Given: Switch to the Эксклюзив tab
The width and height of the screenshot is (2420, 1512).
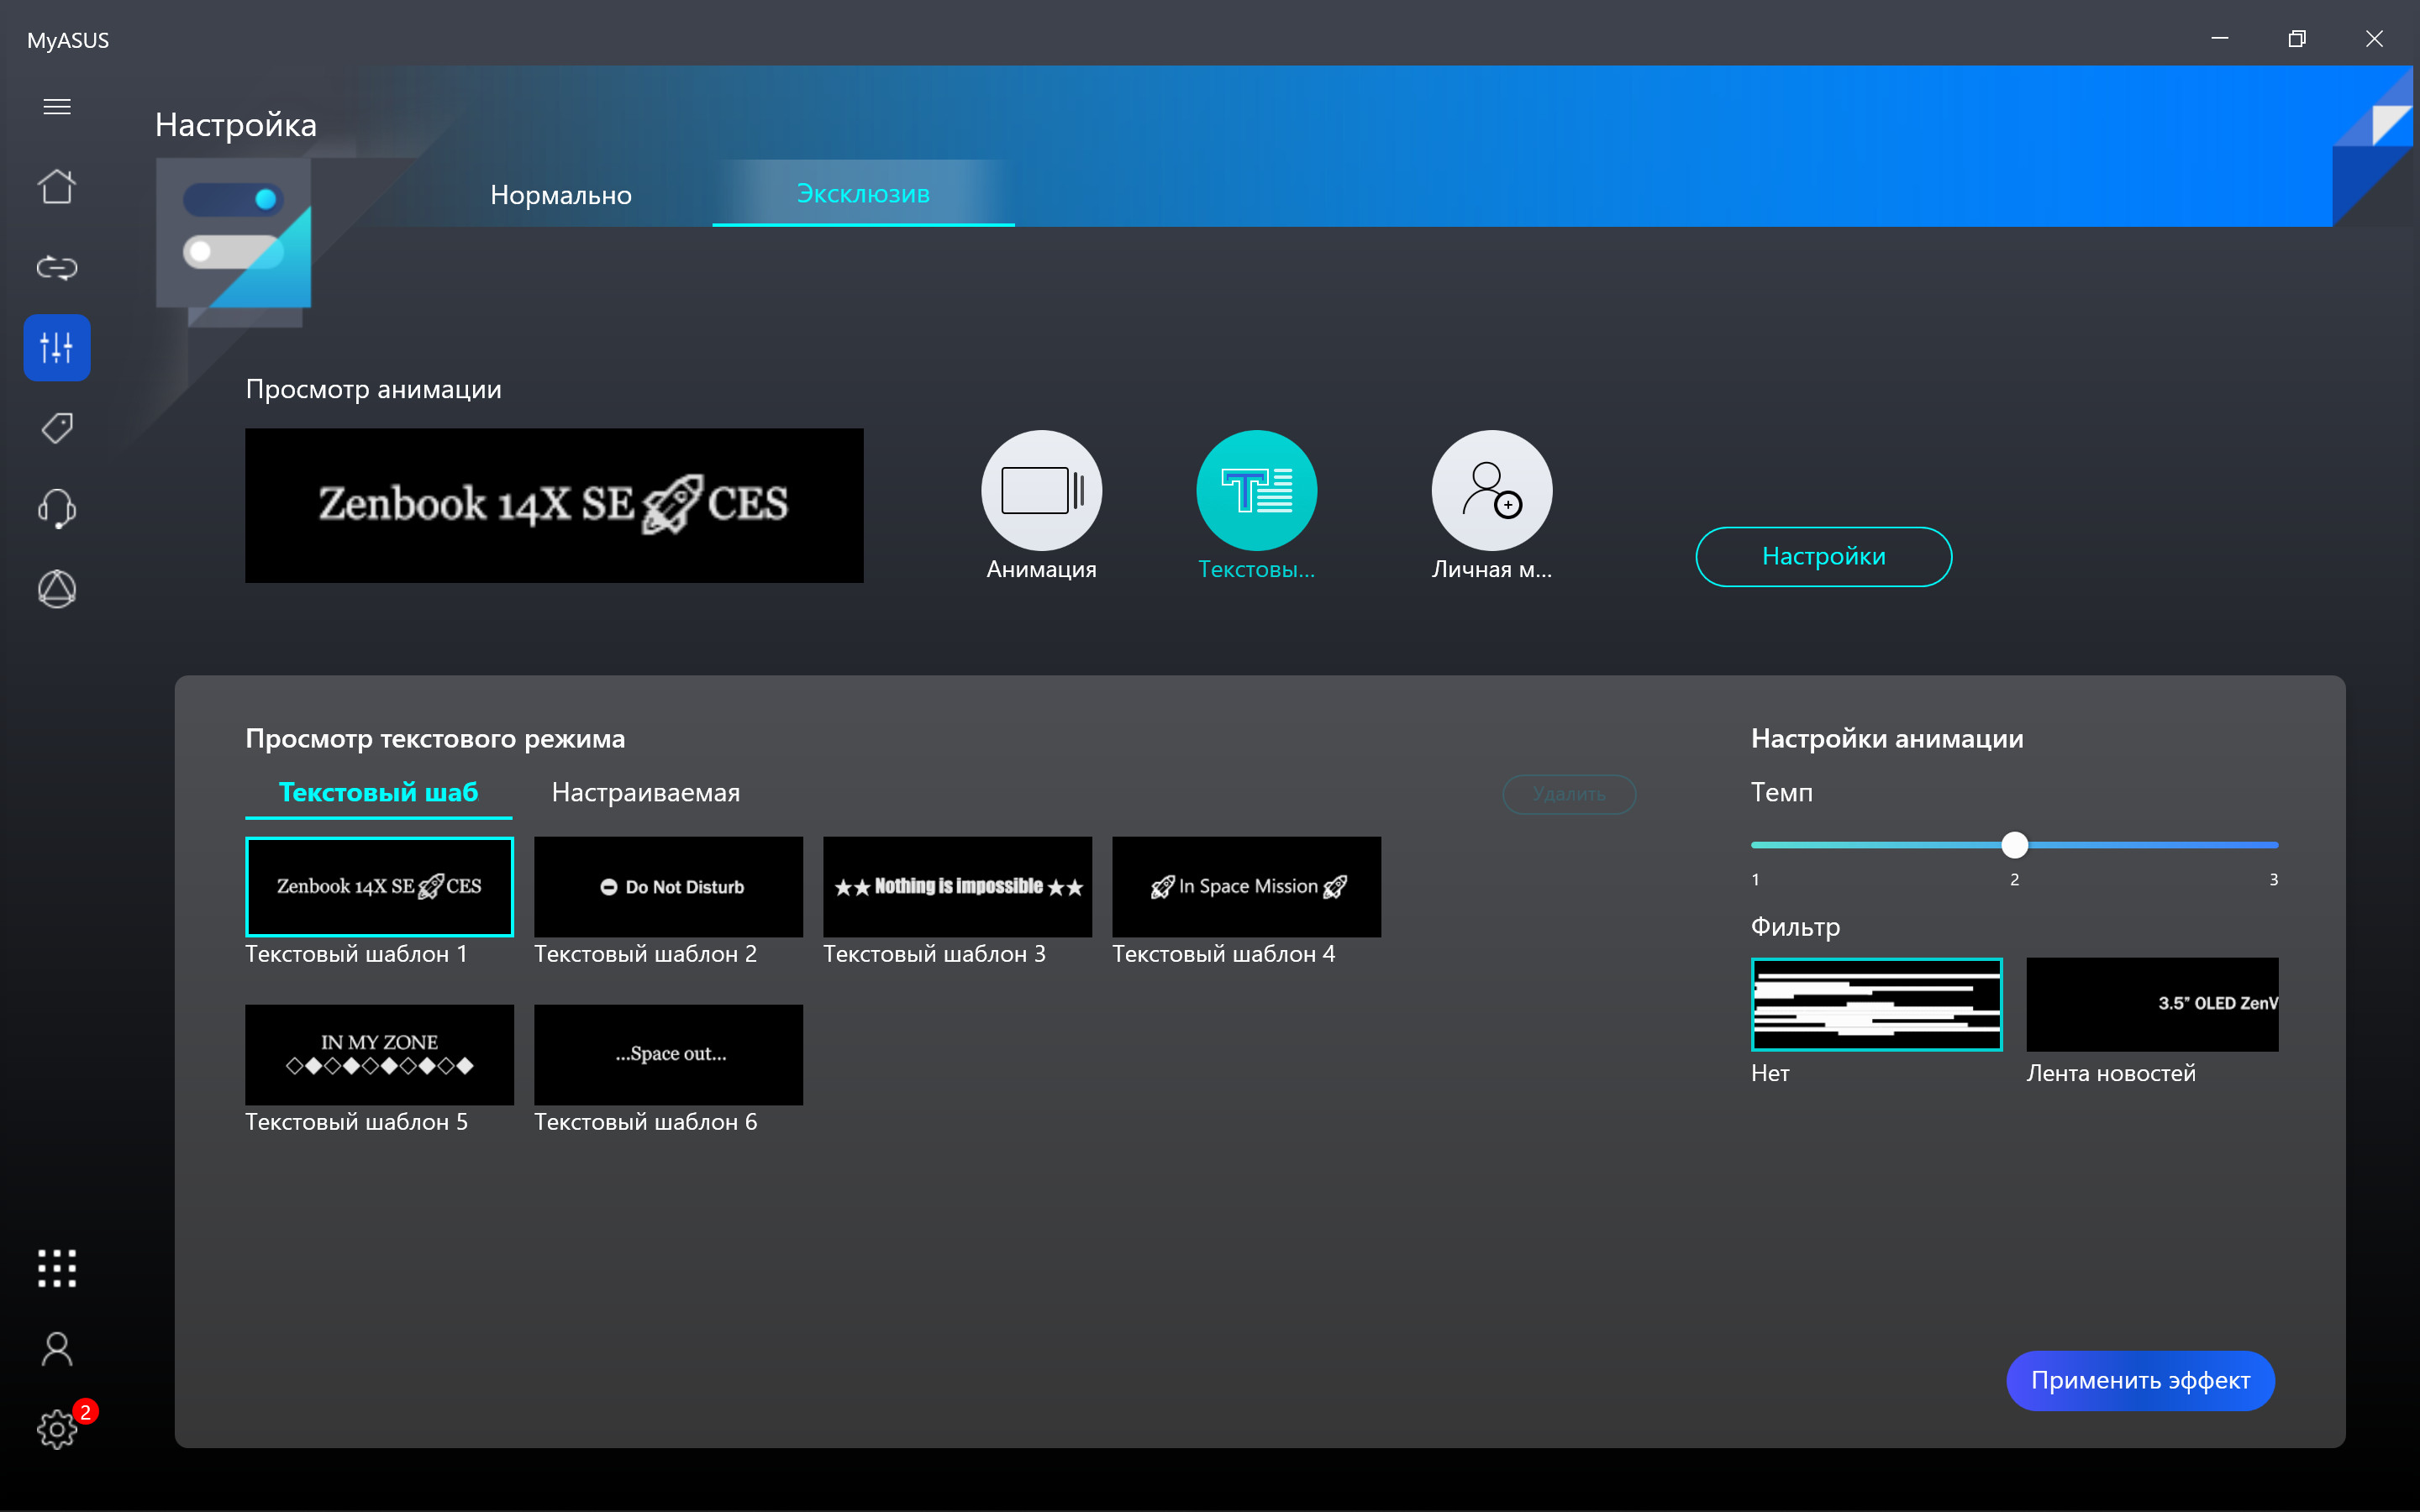Looking at the screenshot, I should tap(863, 194).
